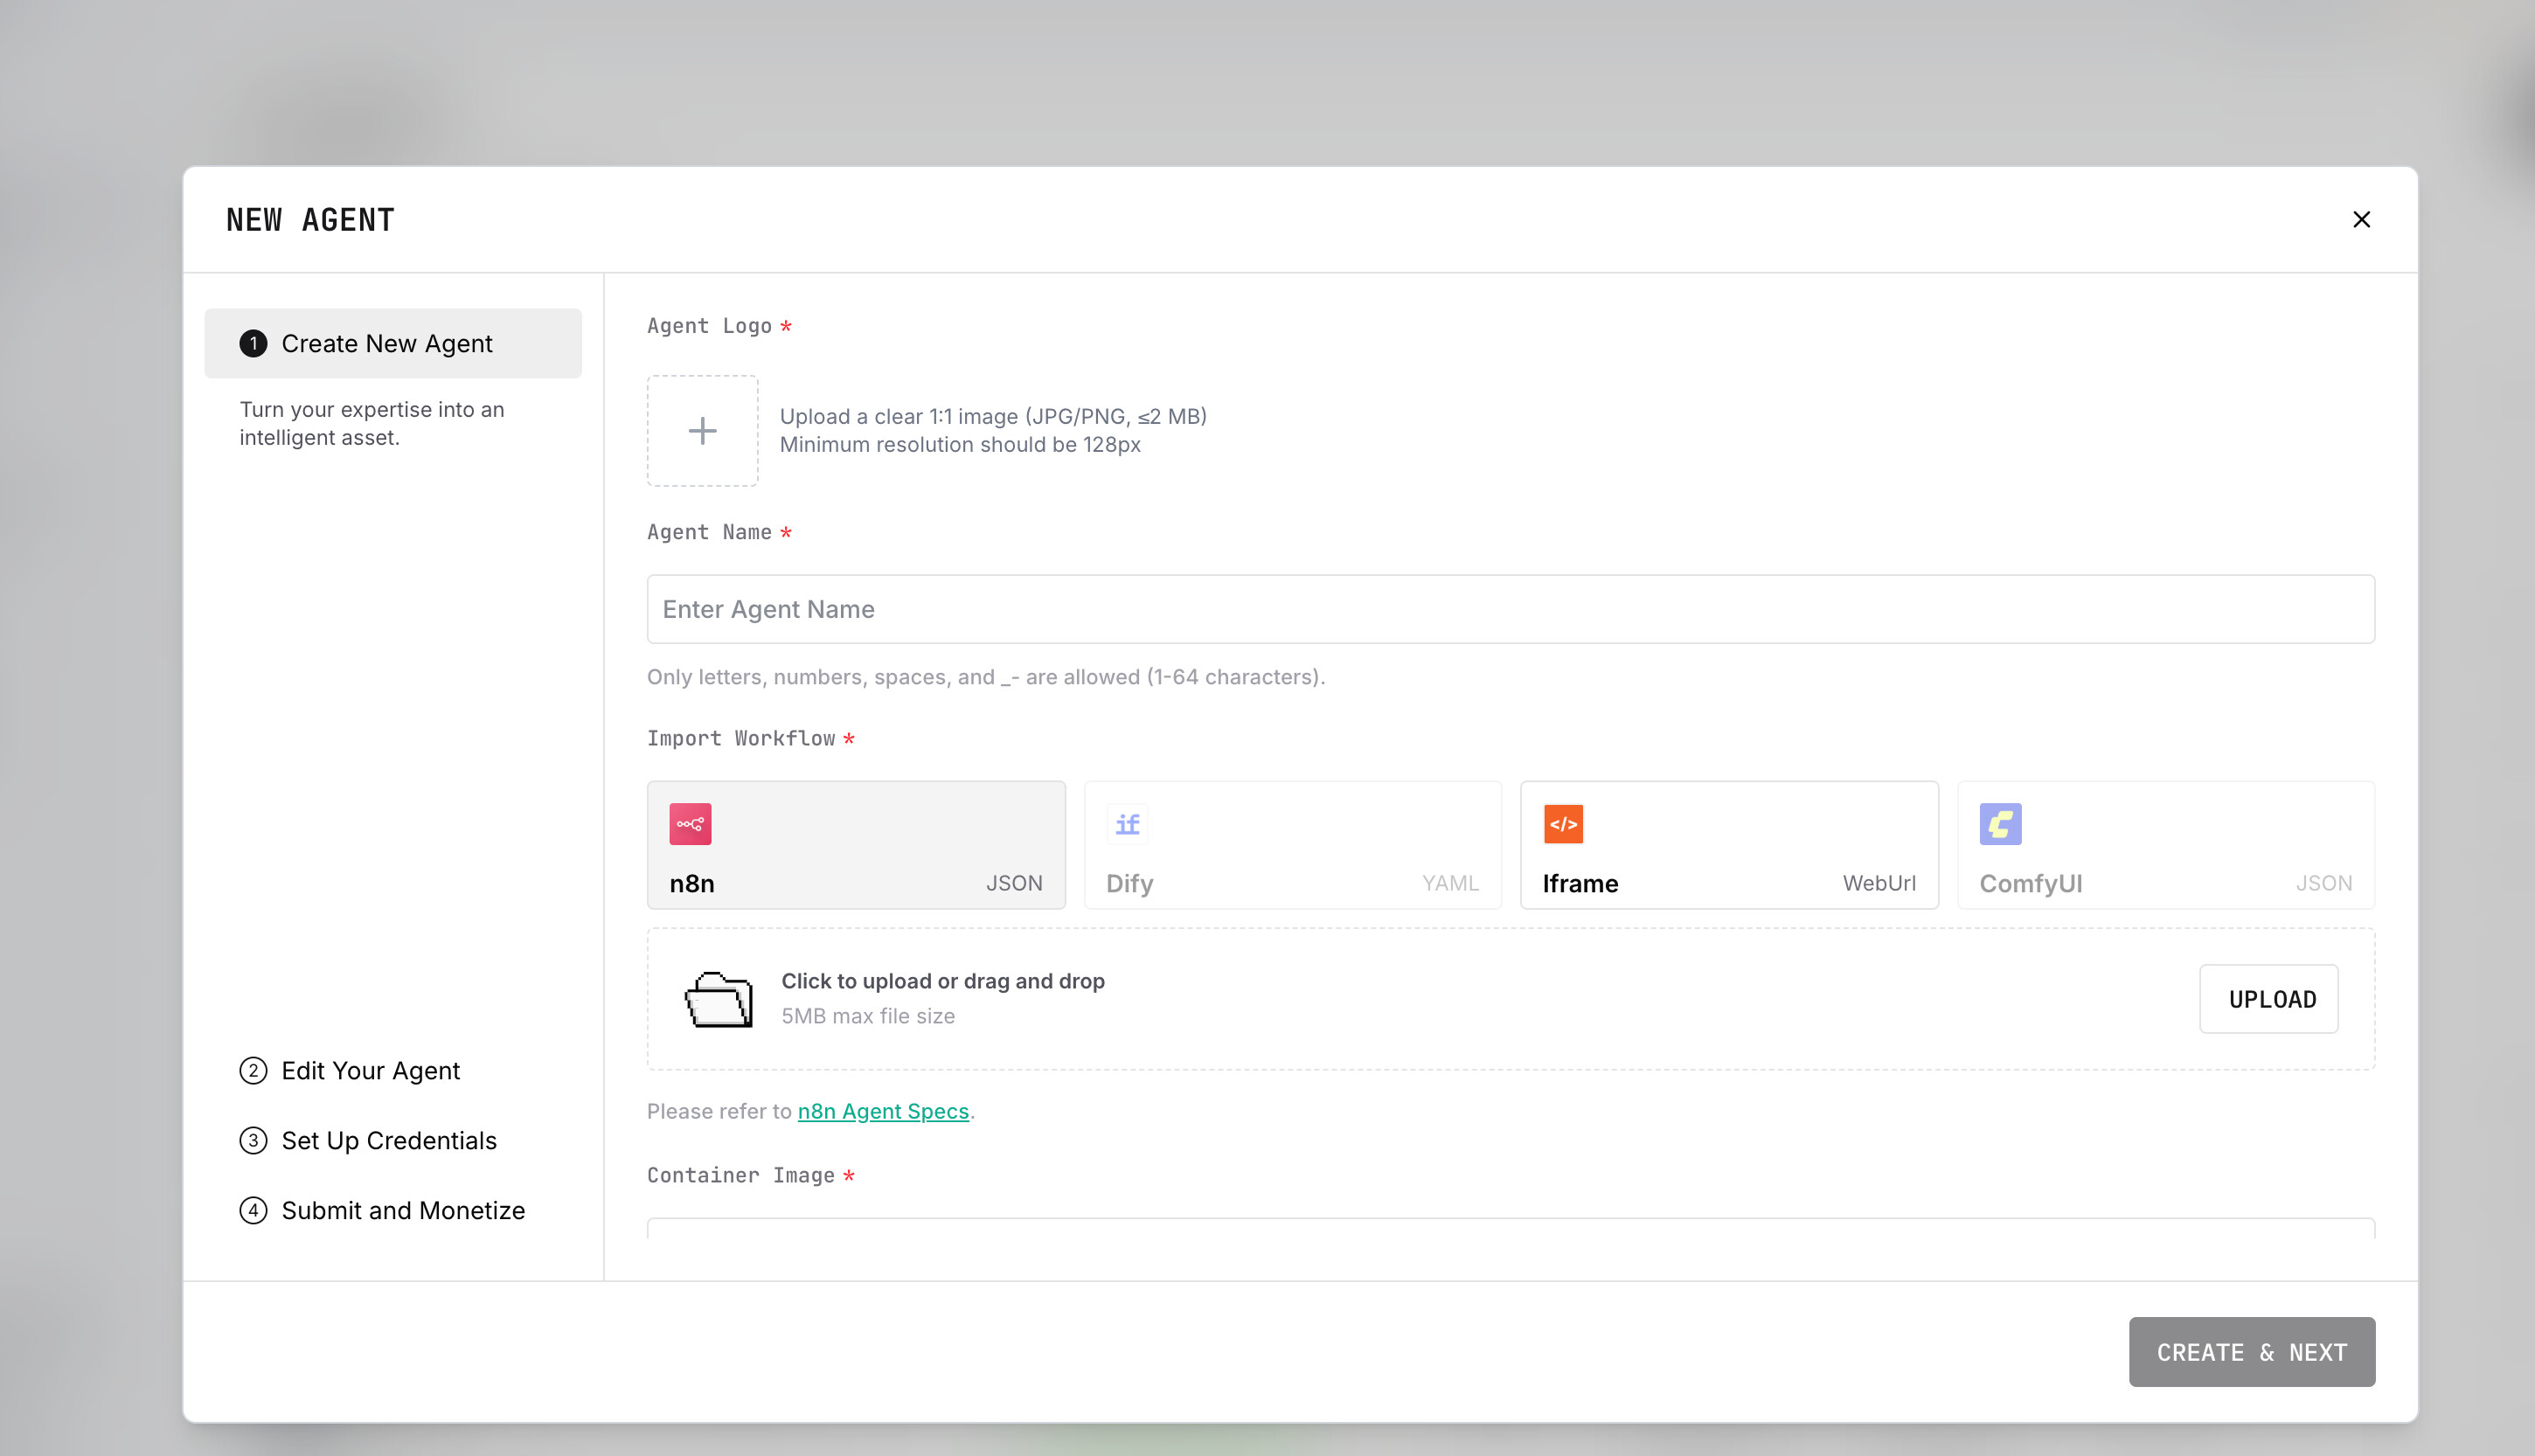Open the n8n Agent Specs link
2535x1456 pixels.
pyautogui.click(x=883, y=1112)
